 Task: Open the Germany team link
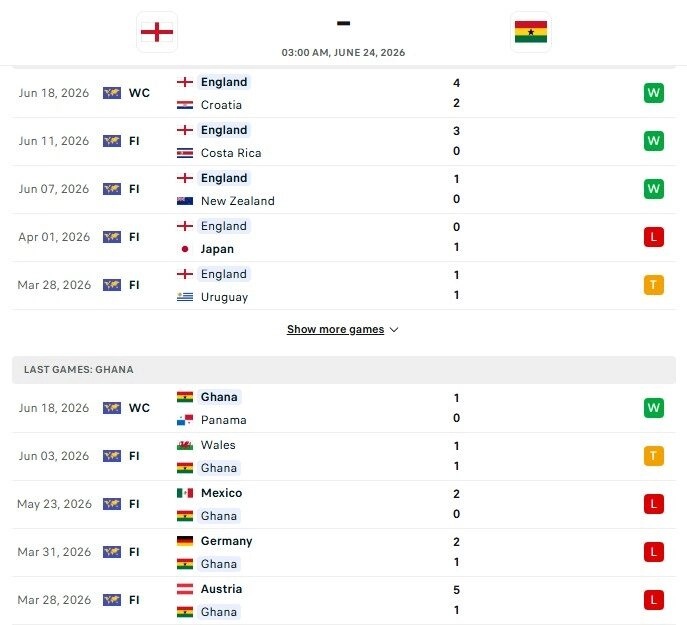[x=226, y=541]
